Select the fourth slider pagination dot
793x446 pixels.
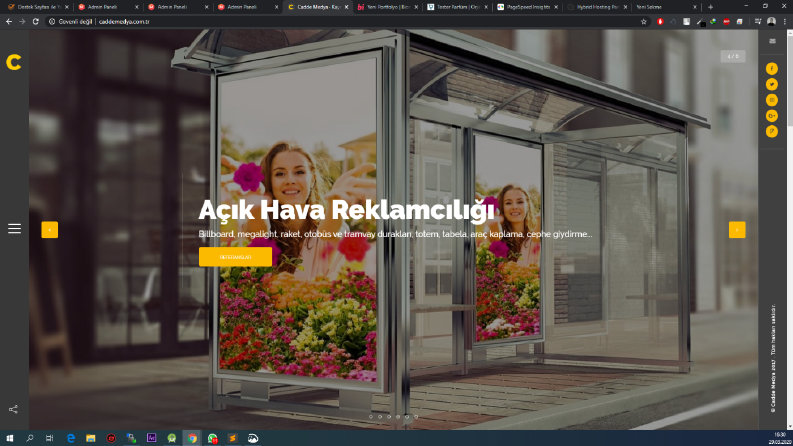pyautogui.click(x=398, y=417)
